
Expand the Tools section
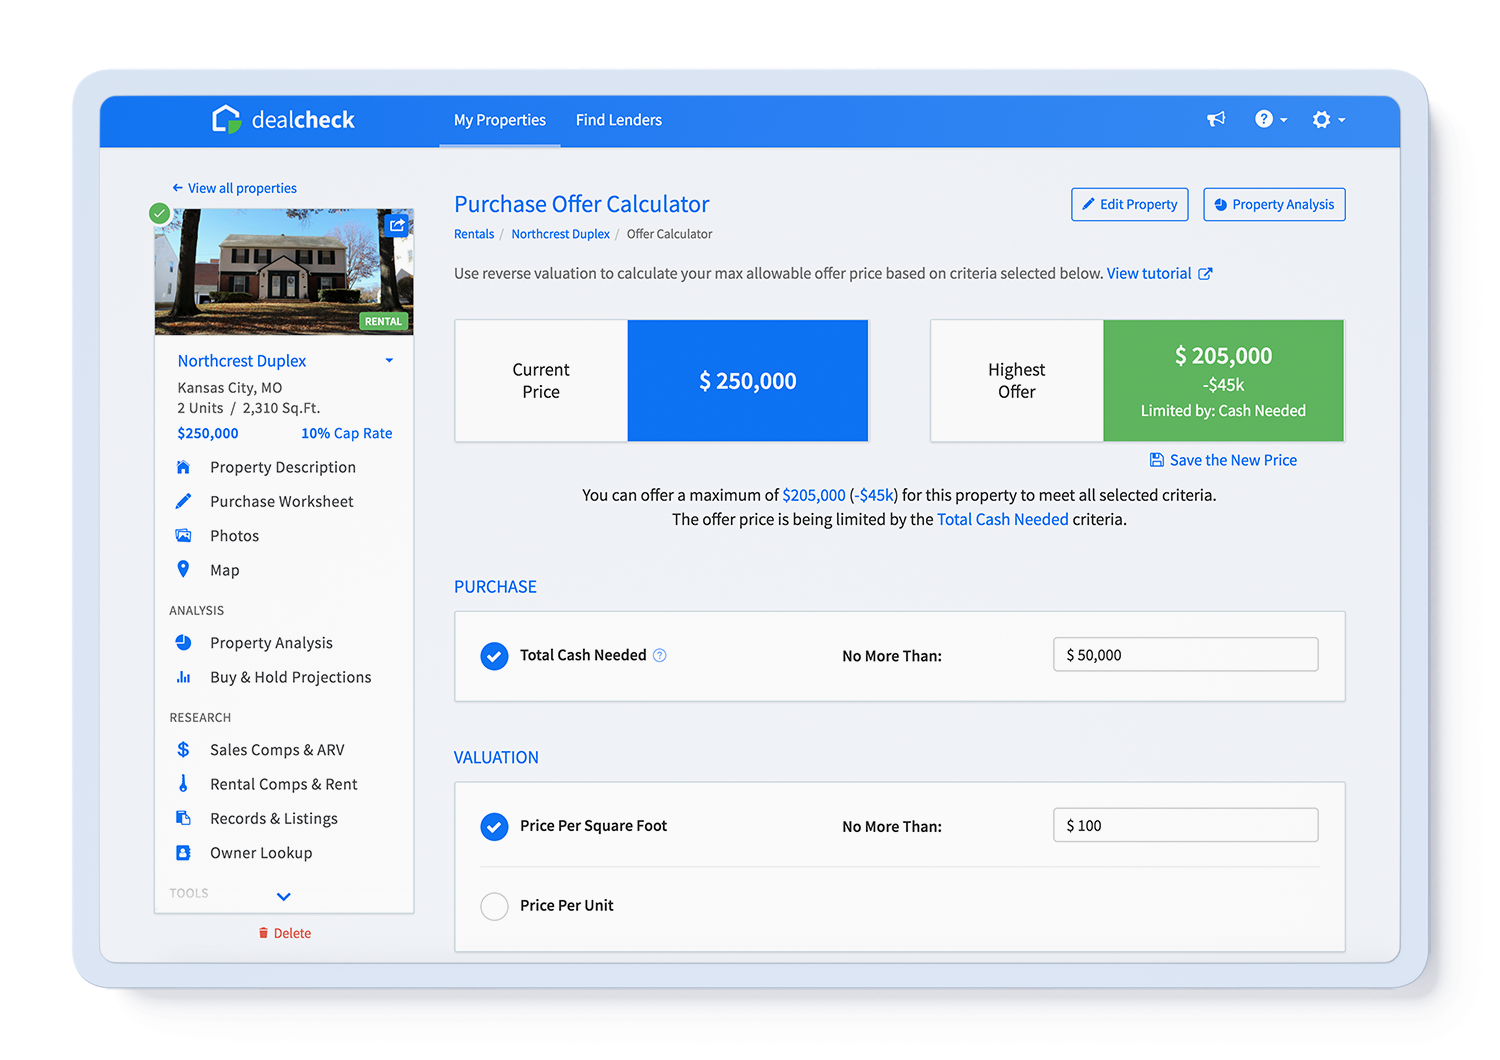tap(283, 896)
